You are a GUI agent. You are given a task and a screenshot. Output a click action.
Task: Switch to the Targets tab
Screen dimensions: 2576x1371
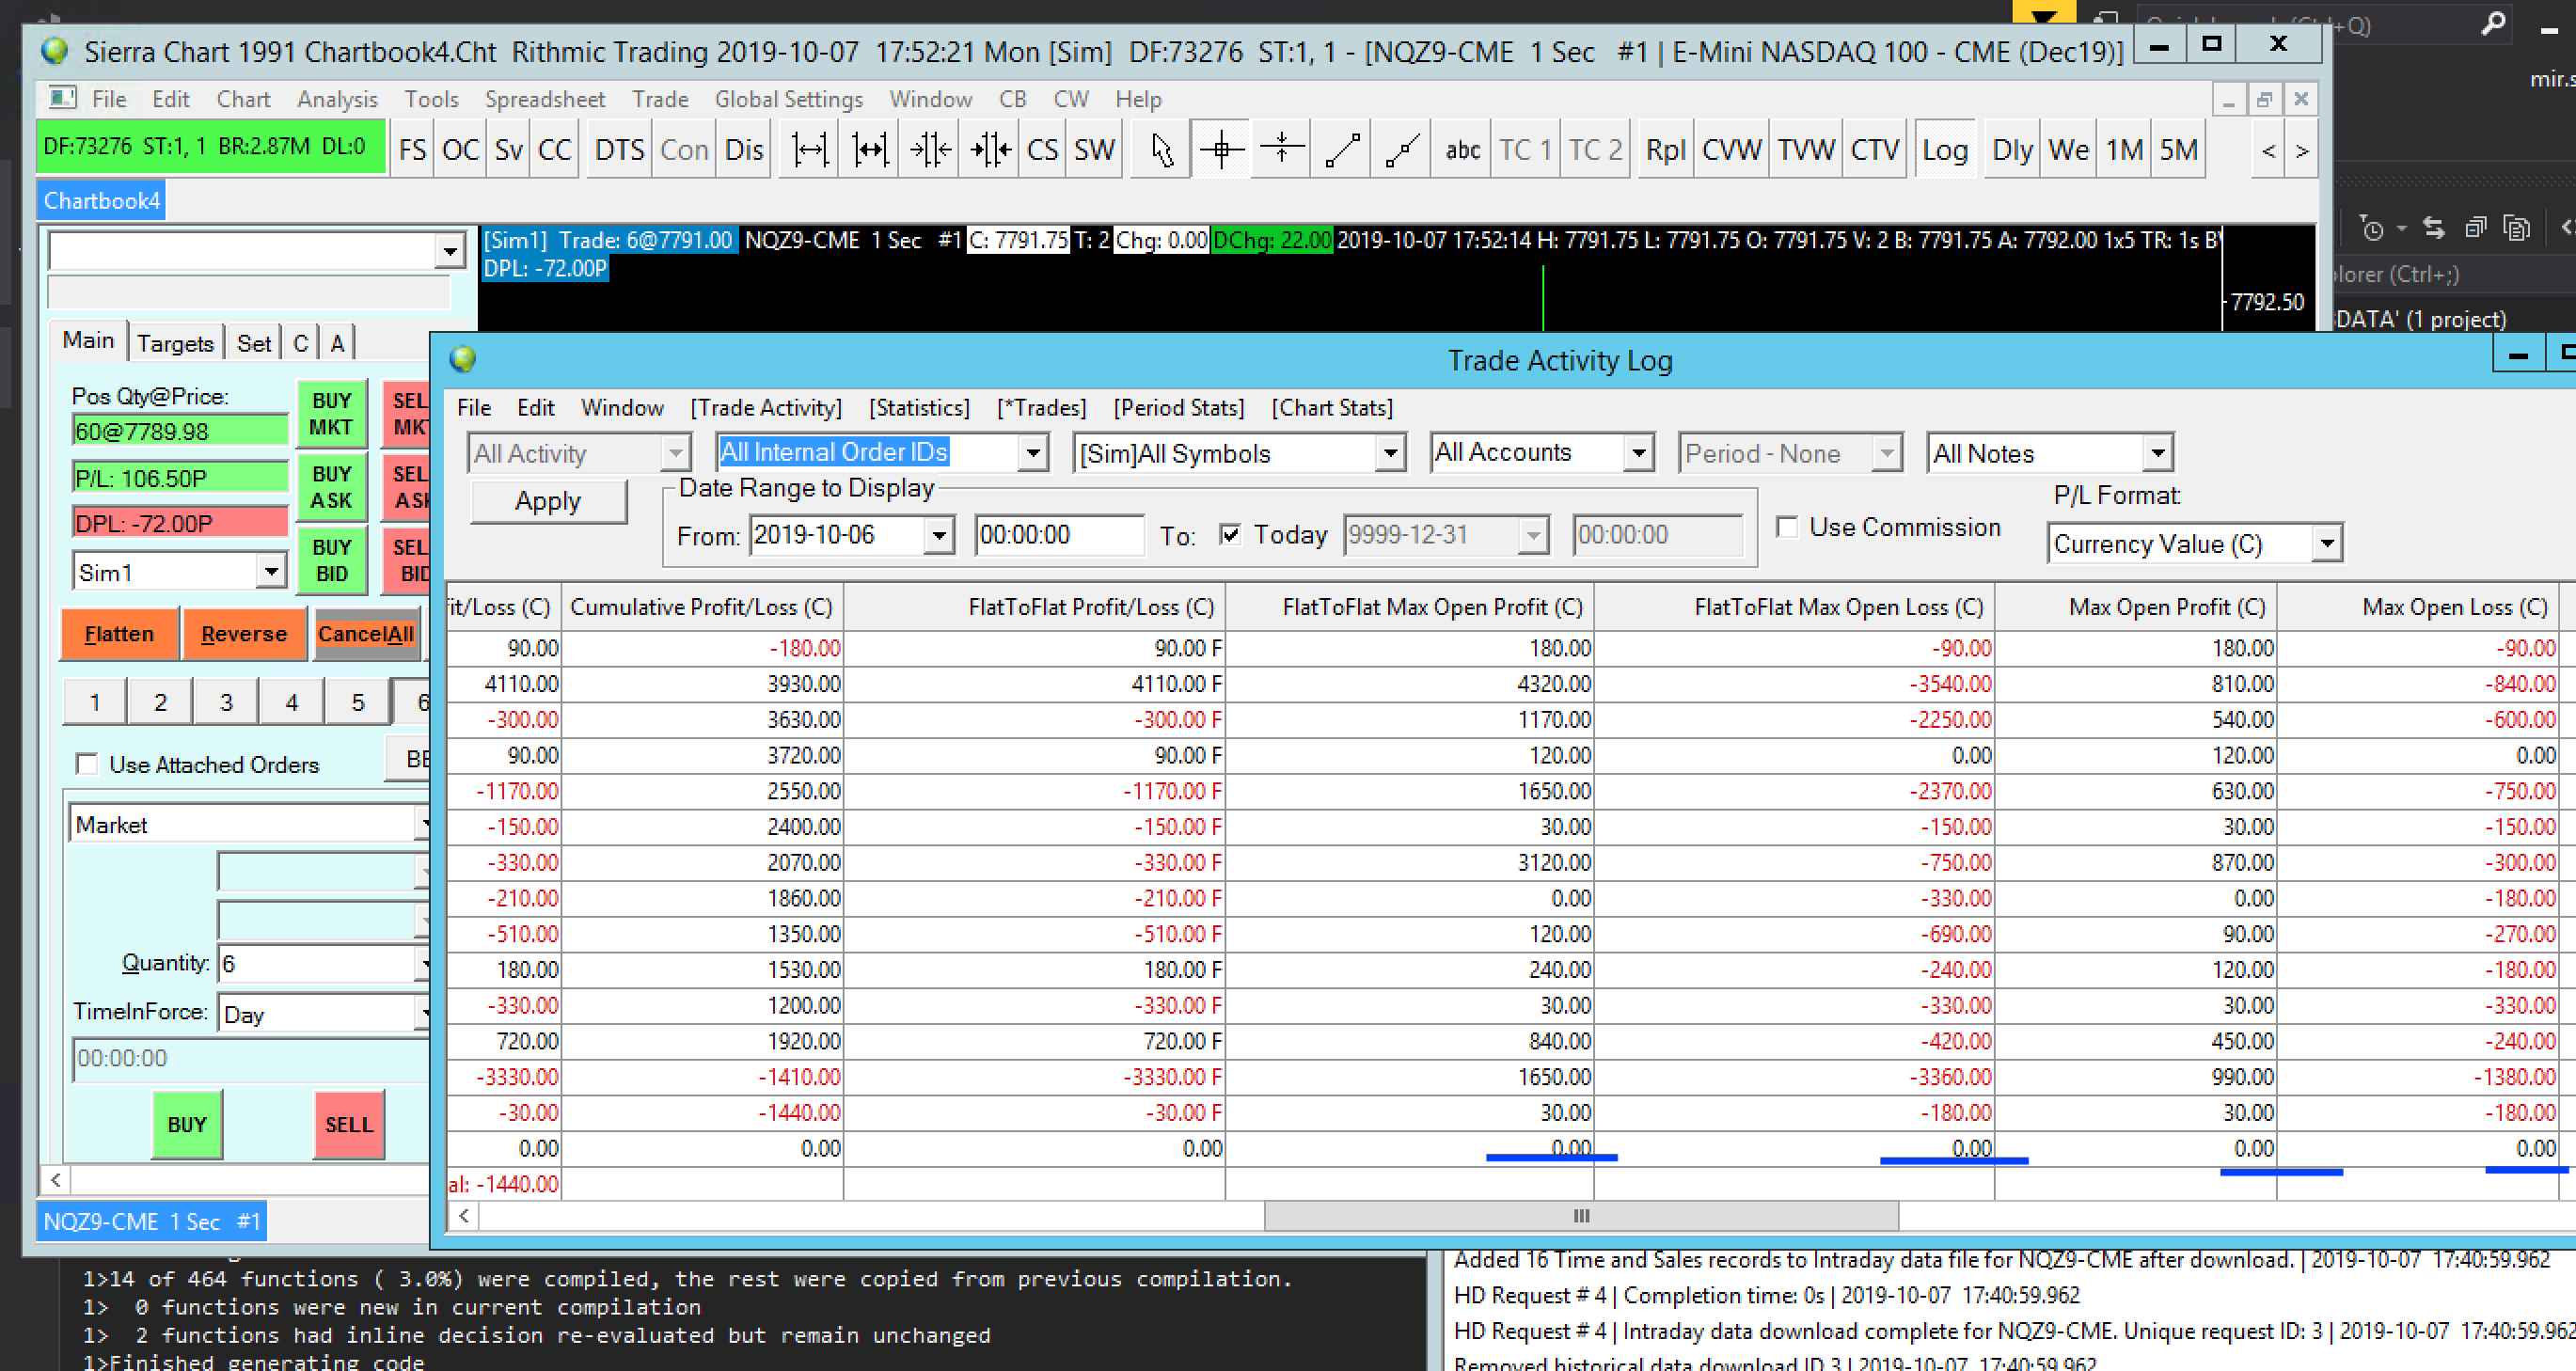(175, 343)
